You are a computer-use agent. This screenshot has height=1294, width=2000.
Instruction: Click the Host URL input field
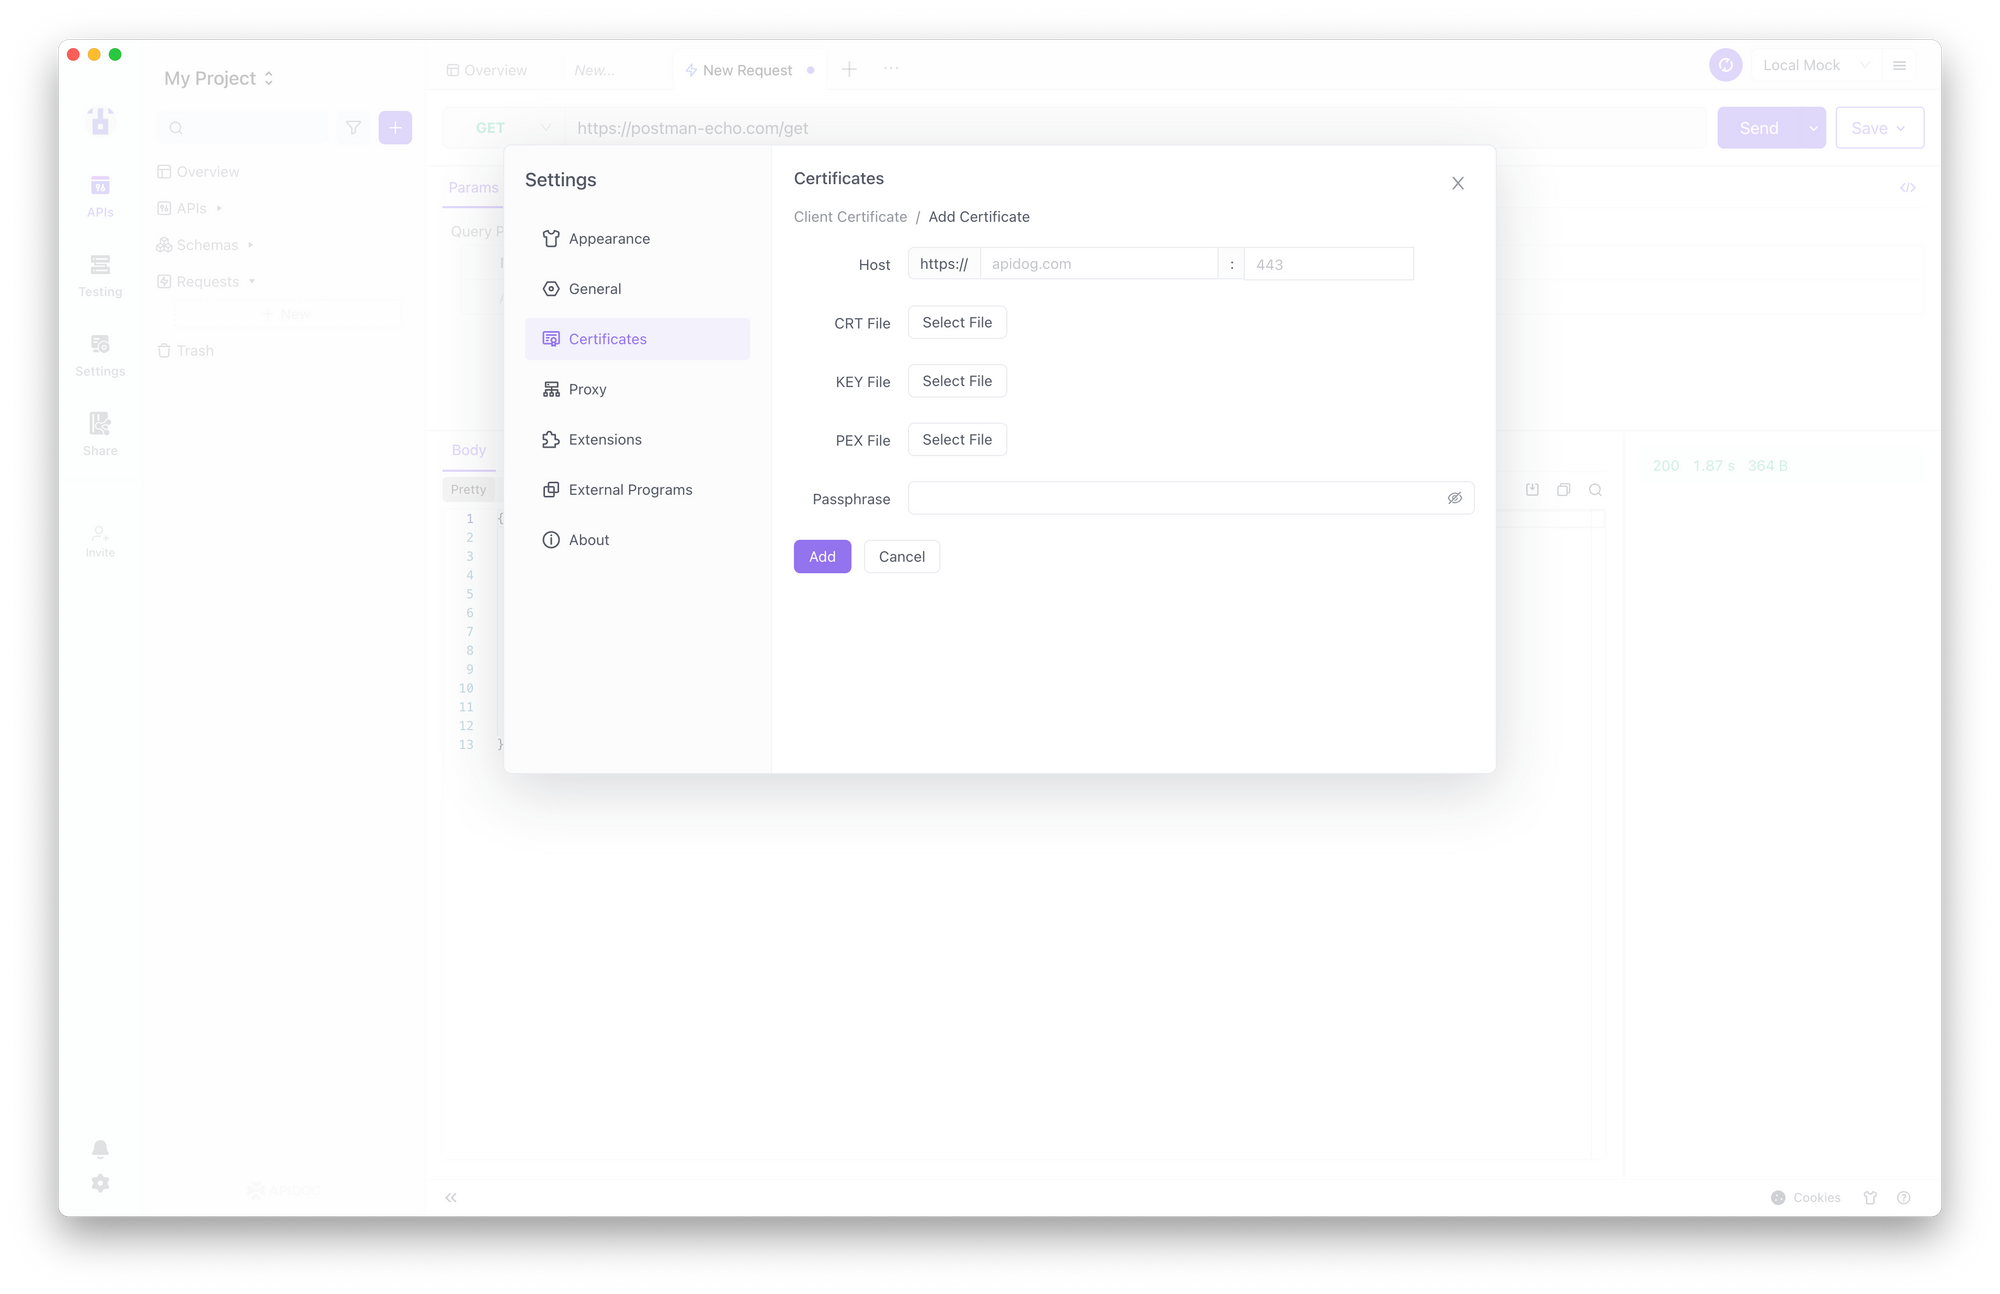[1099, 264]
